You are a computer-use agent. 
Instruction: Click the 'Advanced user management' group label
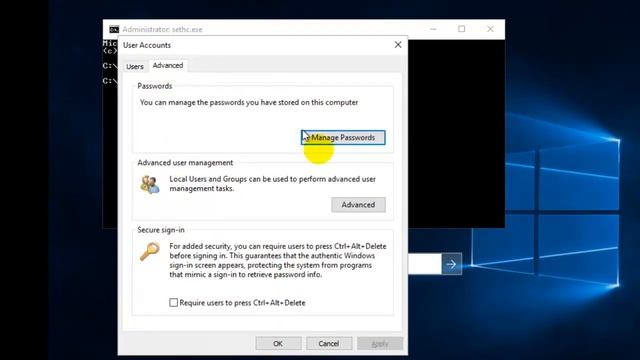pyautogui.click(x=185, y=162)
